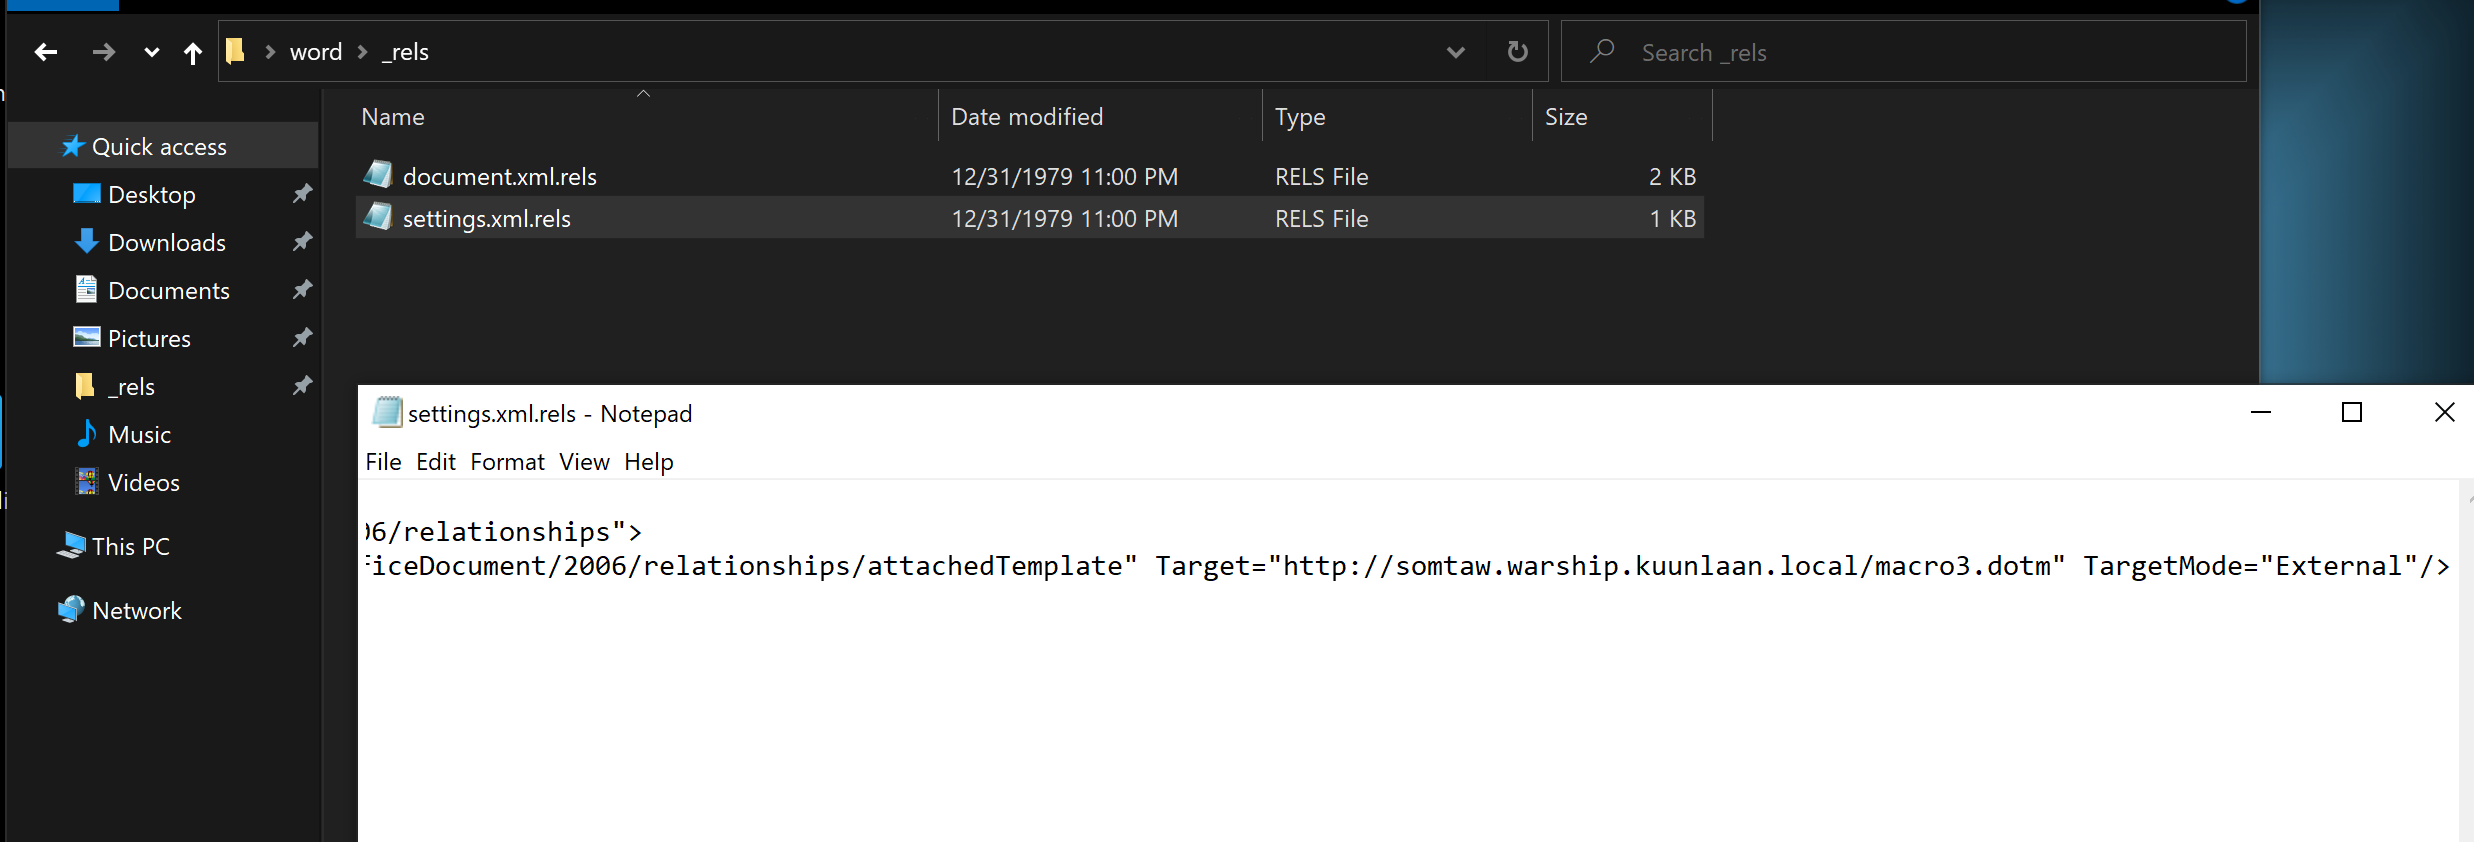Select the document.xml.rels file
The width and height of the screenshot is (2474, 842).
coord(499,177)
